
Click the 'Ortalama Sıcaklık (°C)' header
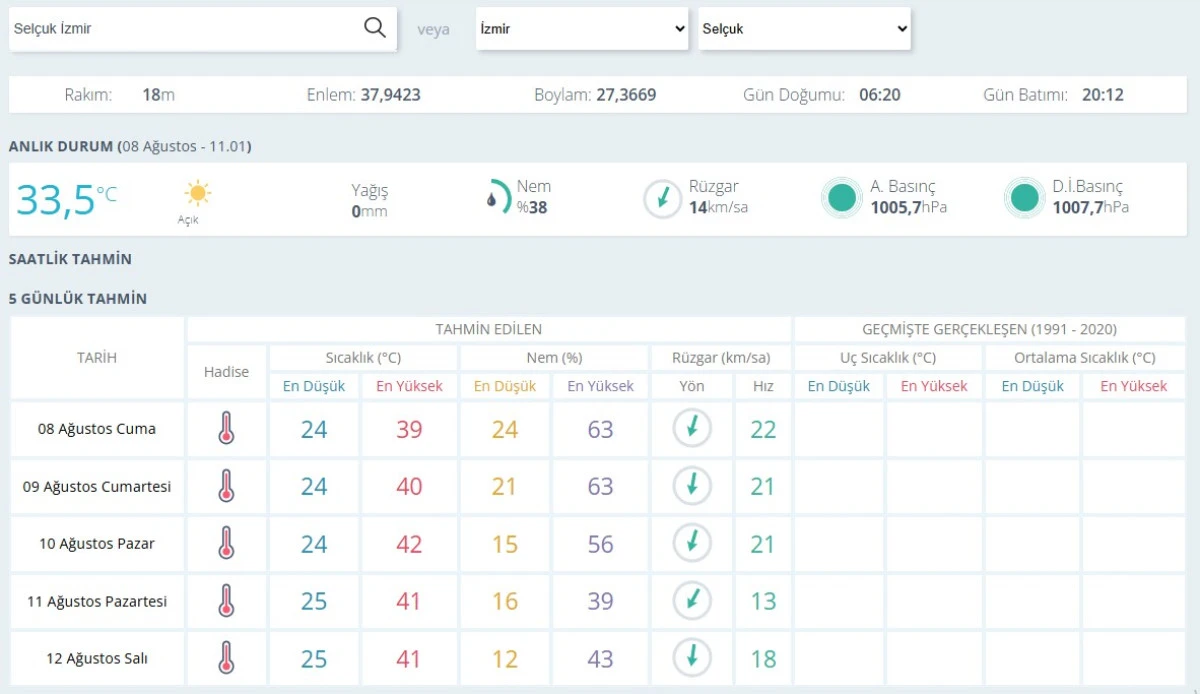click(x=1085, y=357)
